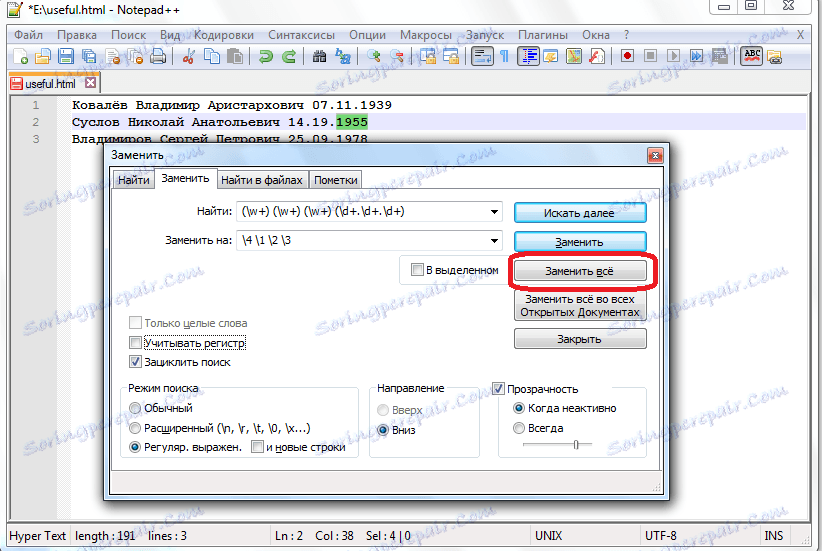Click the Close All toolbar icon

coord(135,56)
